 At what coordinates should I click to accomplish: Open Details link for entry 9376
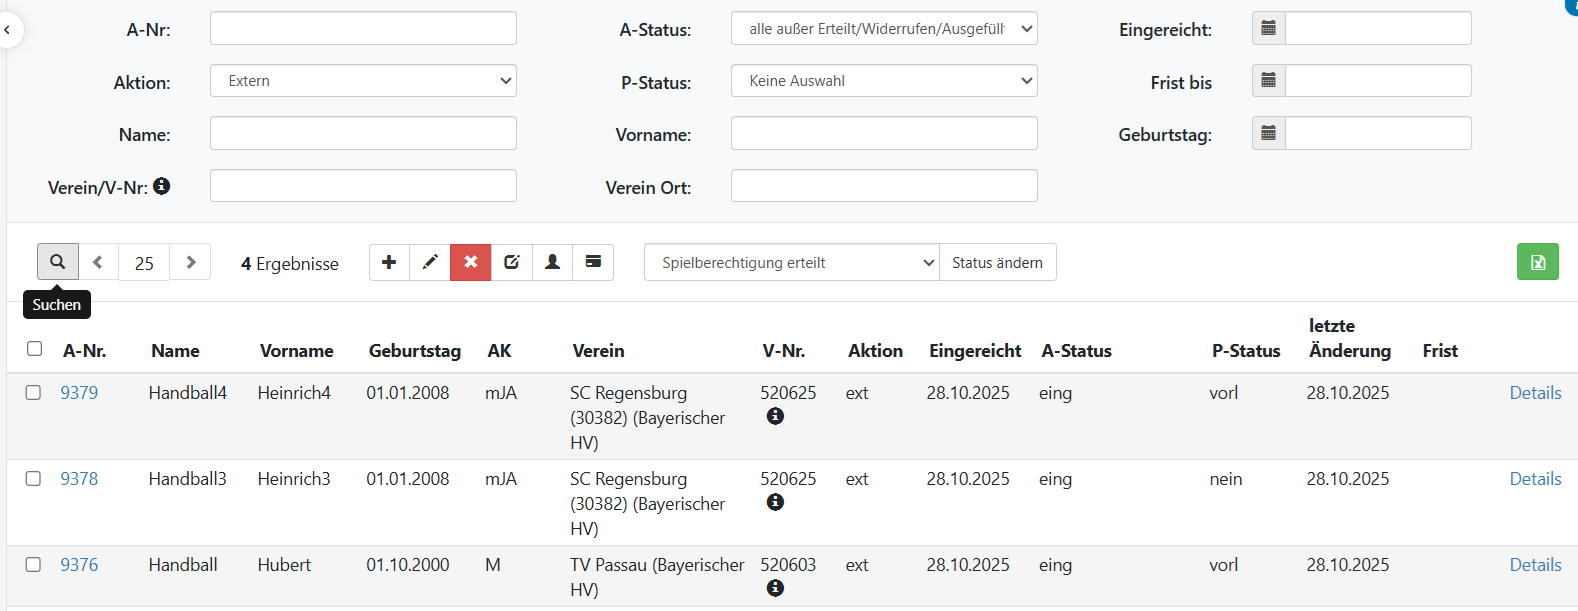pos(1535,565)
